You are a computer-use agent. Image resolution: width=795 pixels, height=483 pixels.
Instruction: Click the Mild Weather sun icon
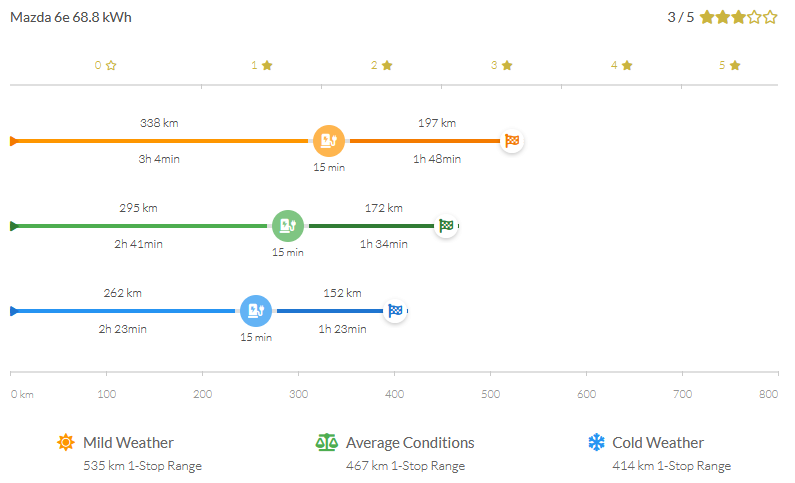pyautogui.click(x=66, y=442)
